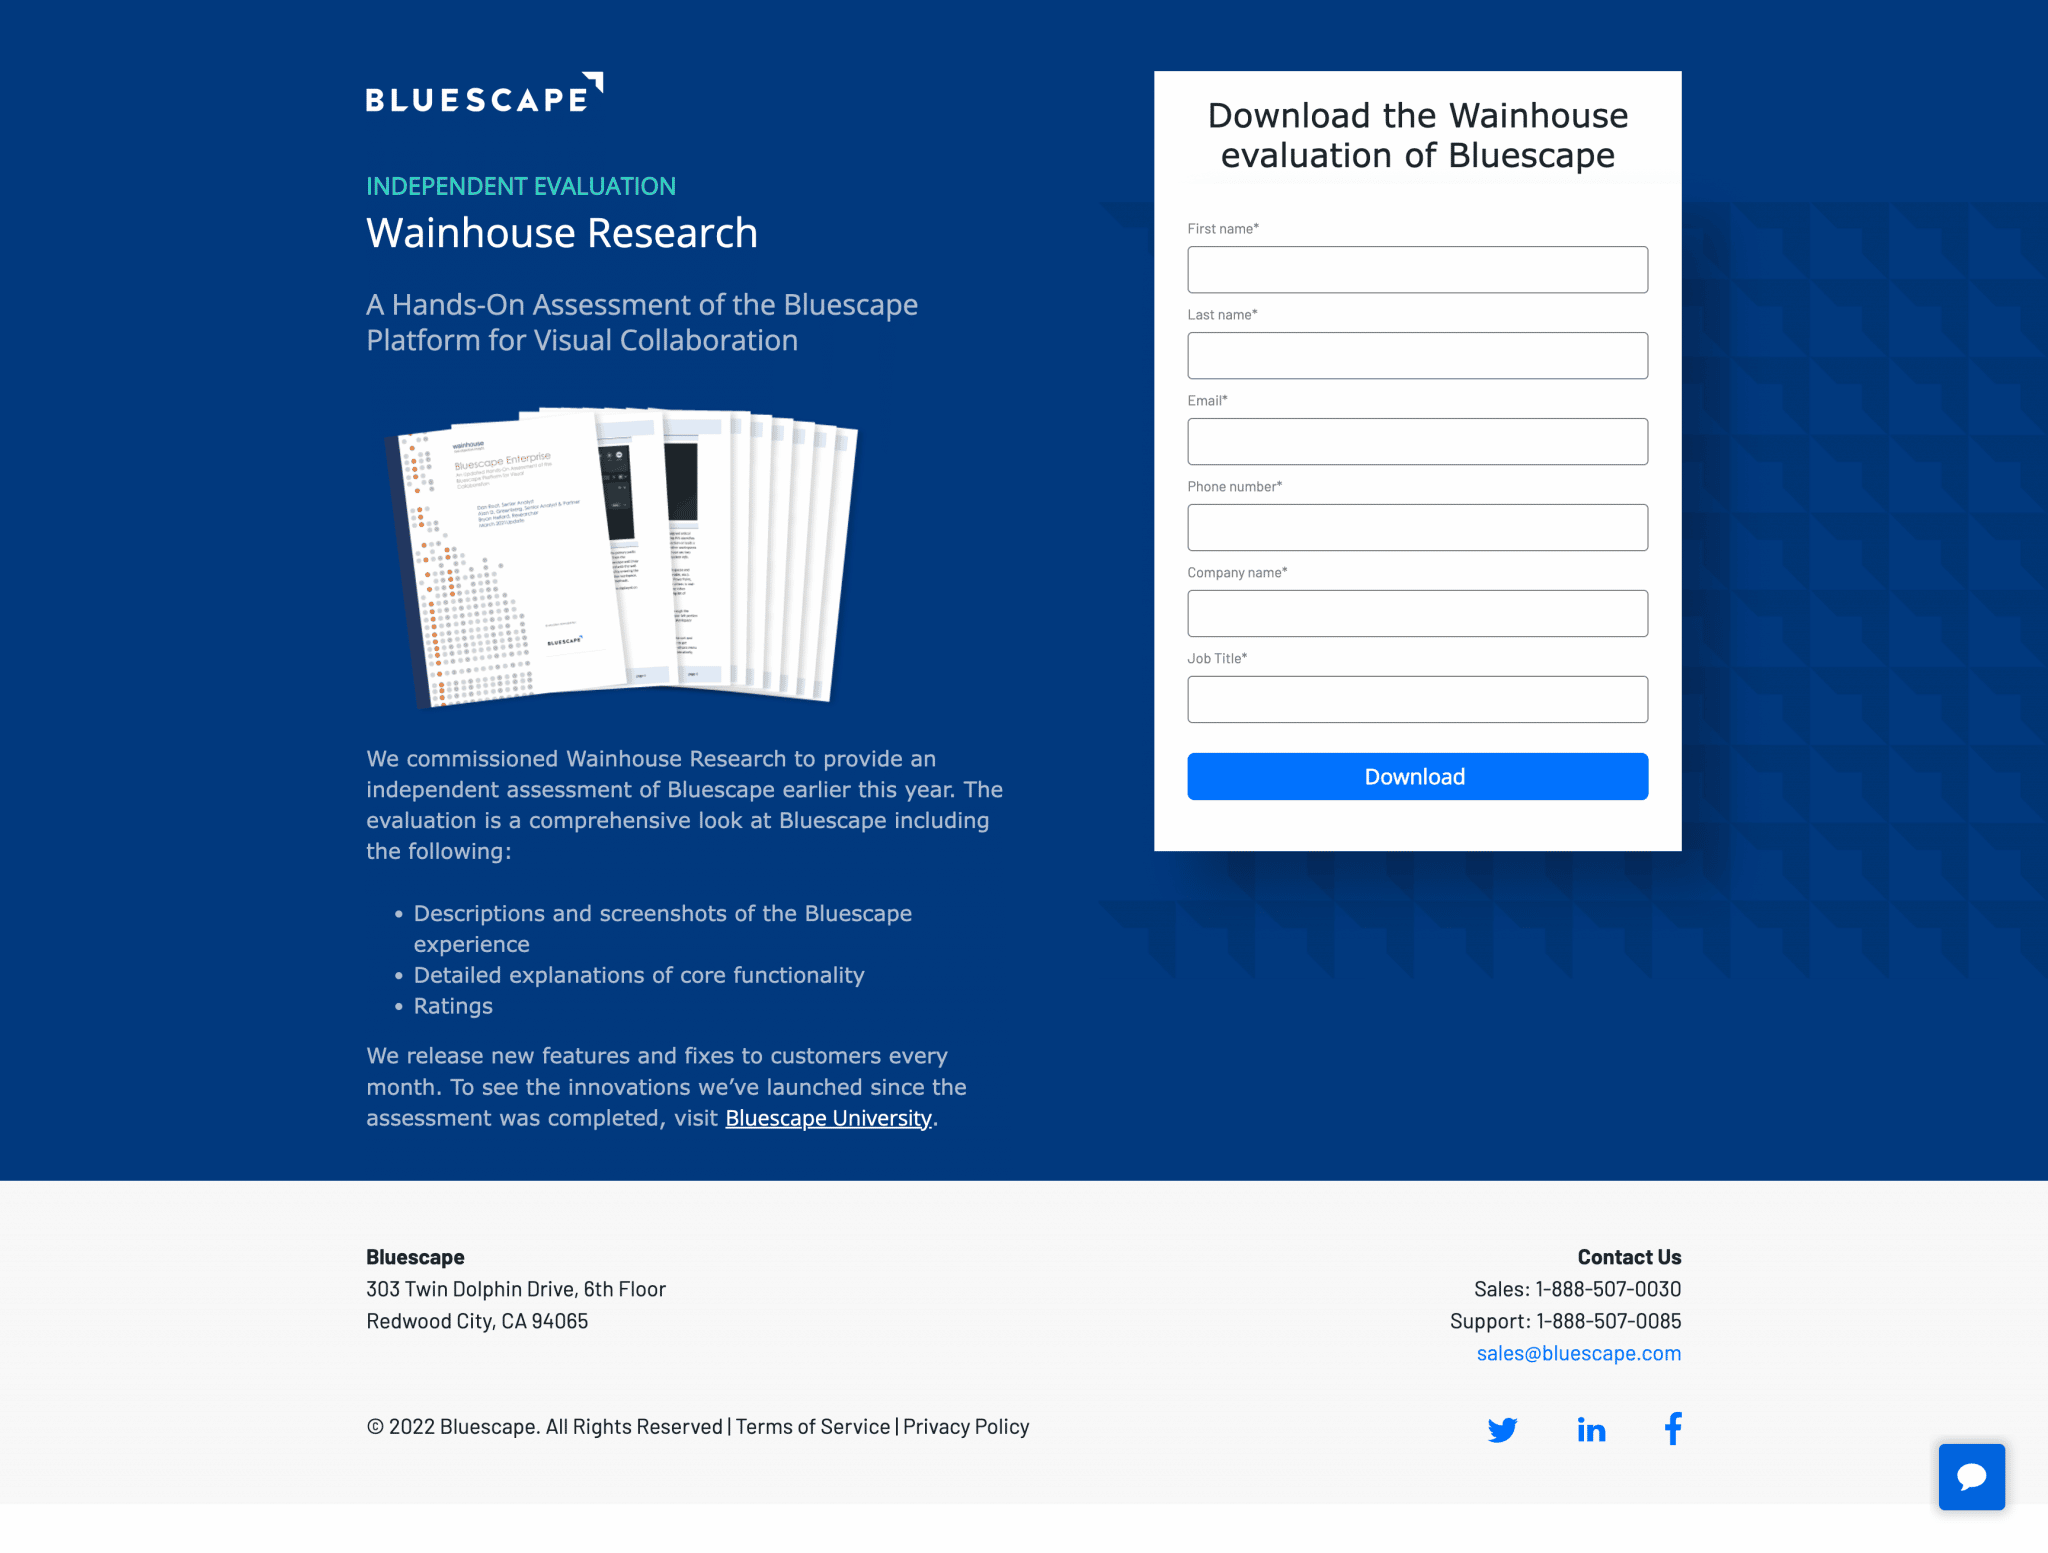Click the First name input field
The height and width of the screenshot is (1553, 2048).
point(1417,269)
